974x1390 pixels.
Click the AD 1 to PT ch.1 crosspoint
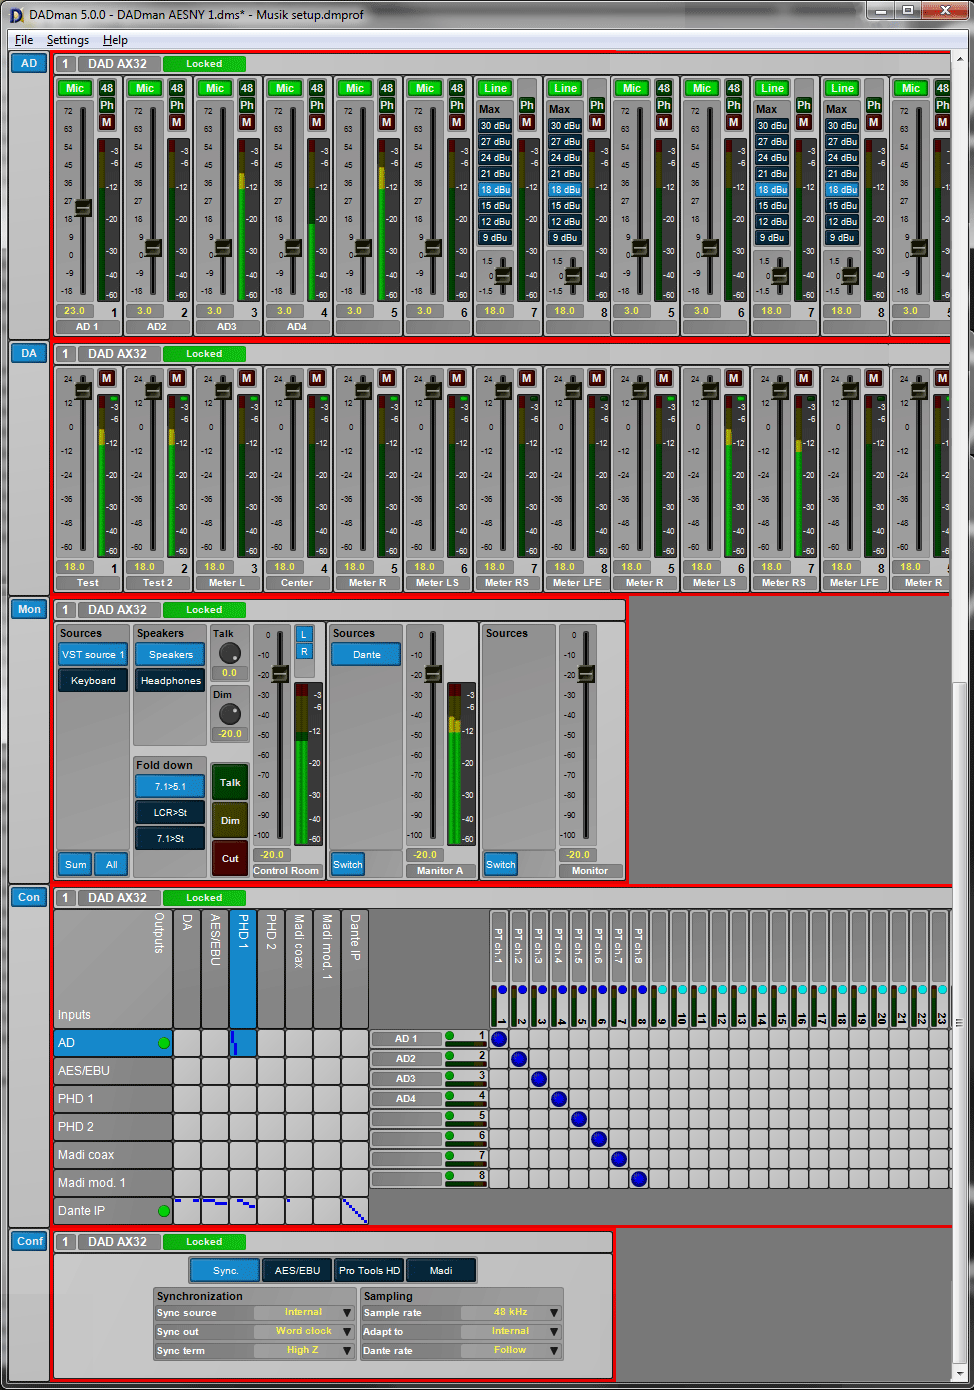(x=499, y=1039)
